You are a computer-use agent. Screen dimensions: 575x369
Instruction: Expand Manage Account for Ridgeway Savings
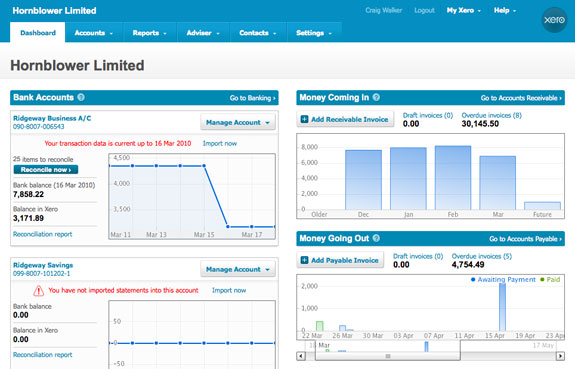(x=238, y=269)
